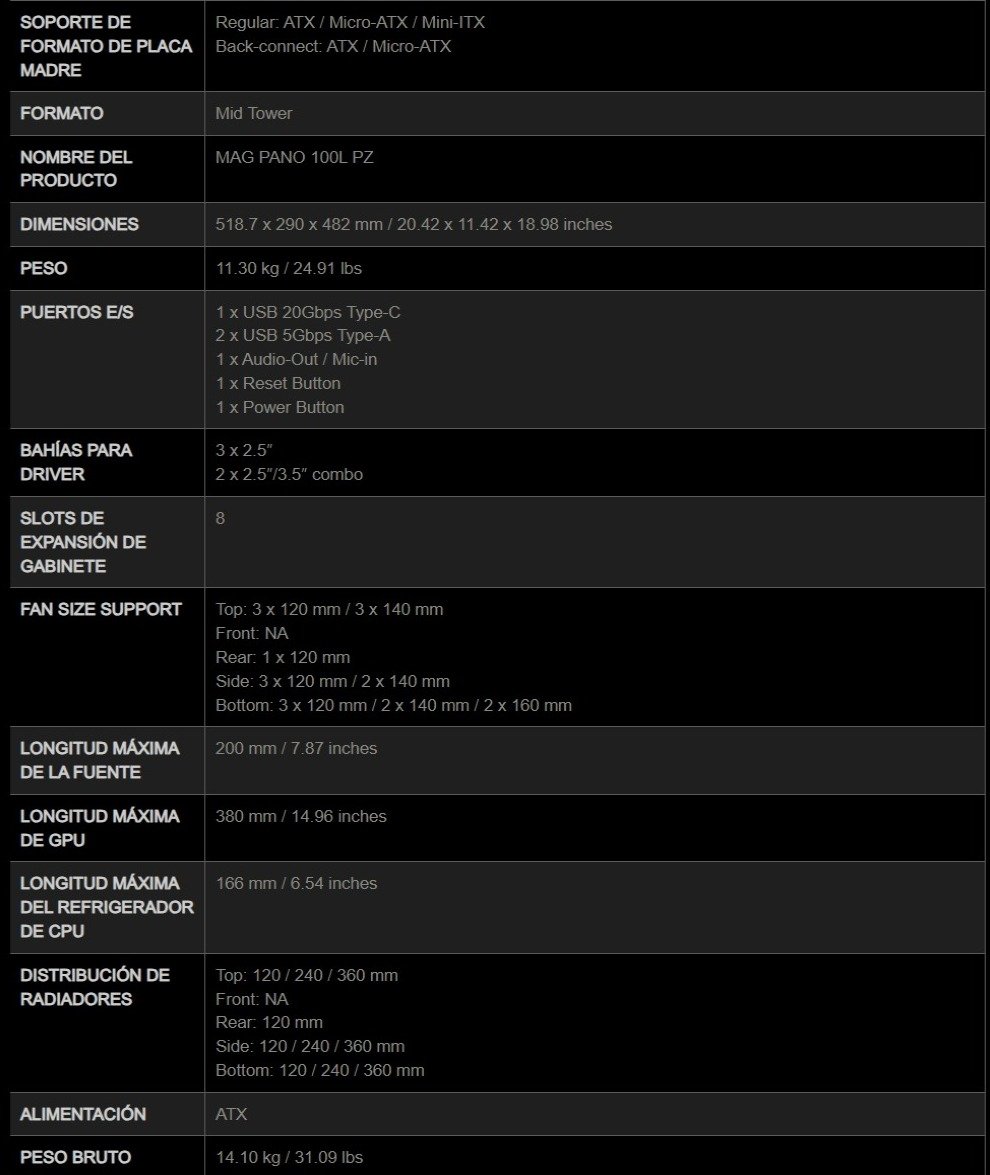Click the 2 x 2.5"/3.5" combo text
Viewport: 990px width, 1175px height.
(x=289, y=474)
